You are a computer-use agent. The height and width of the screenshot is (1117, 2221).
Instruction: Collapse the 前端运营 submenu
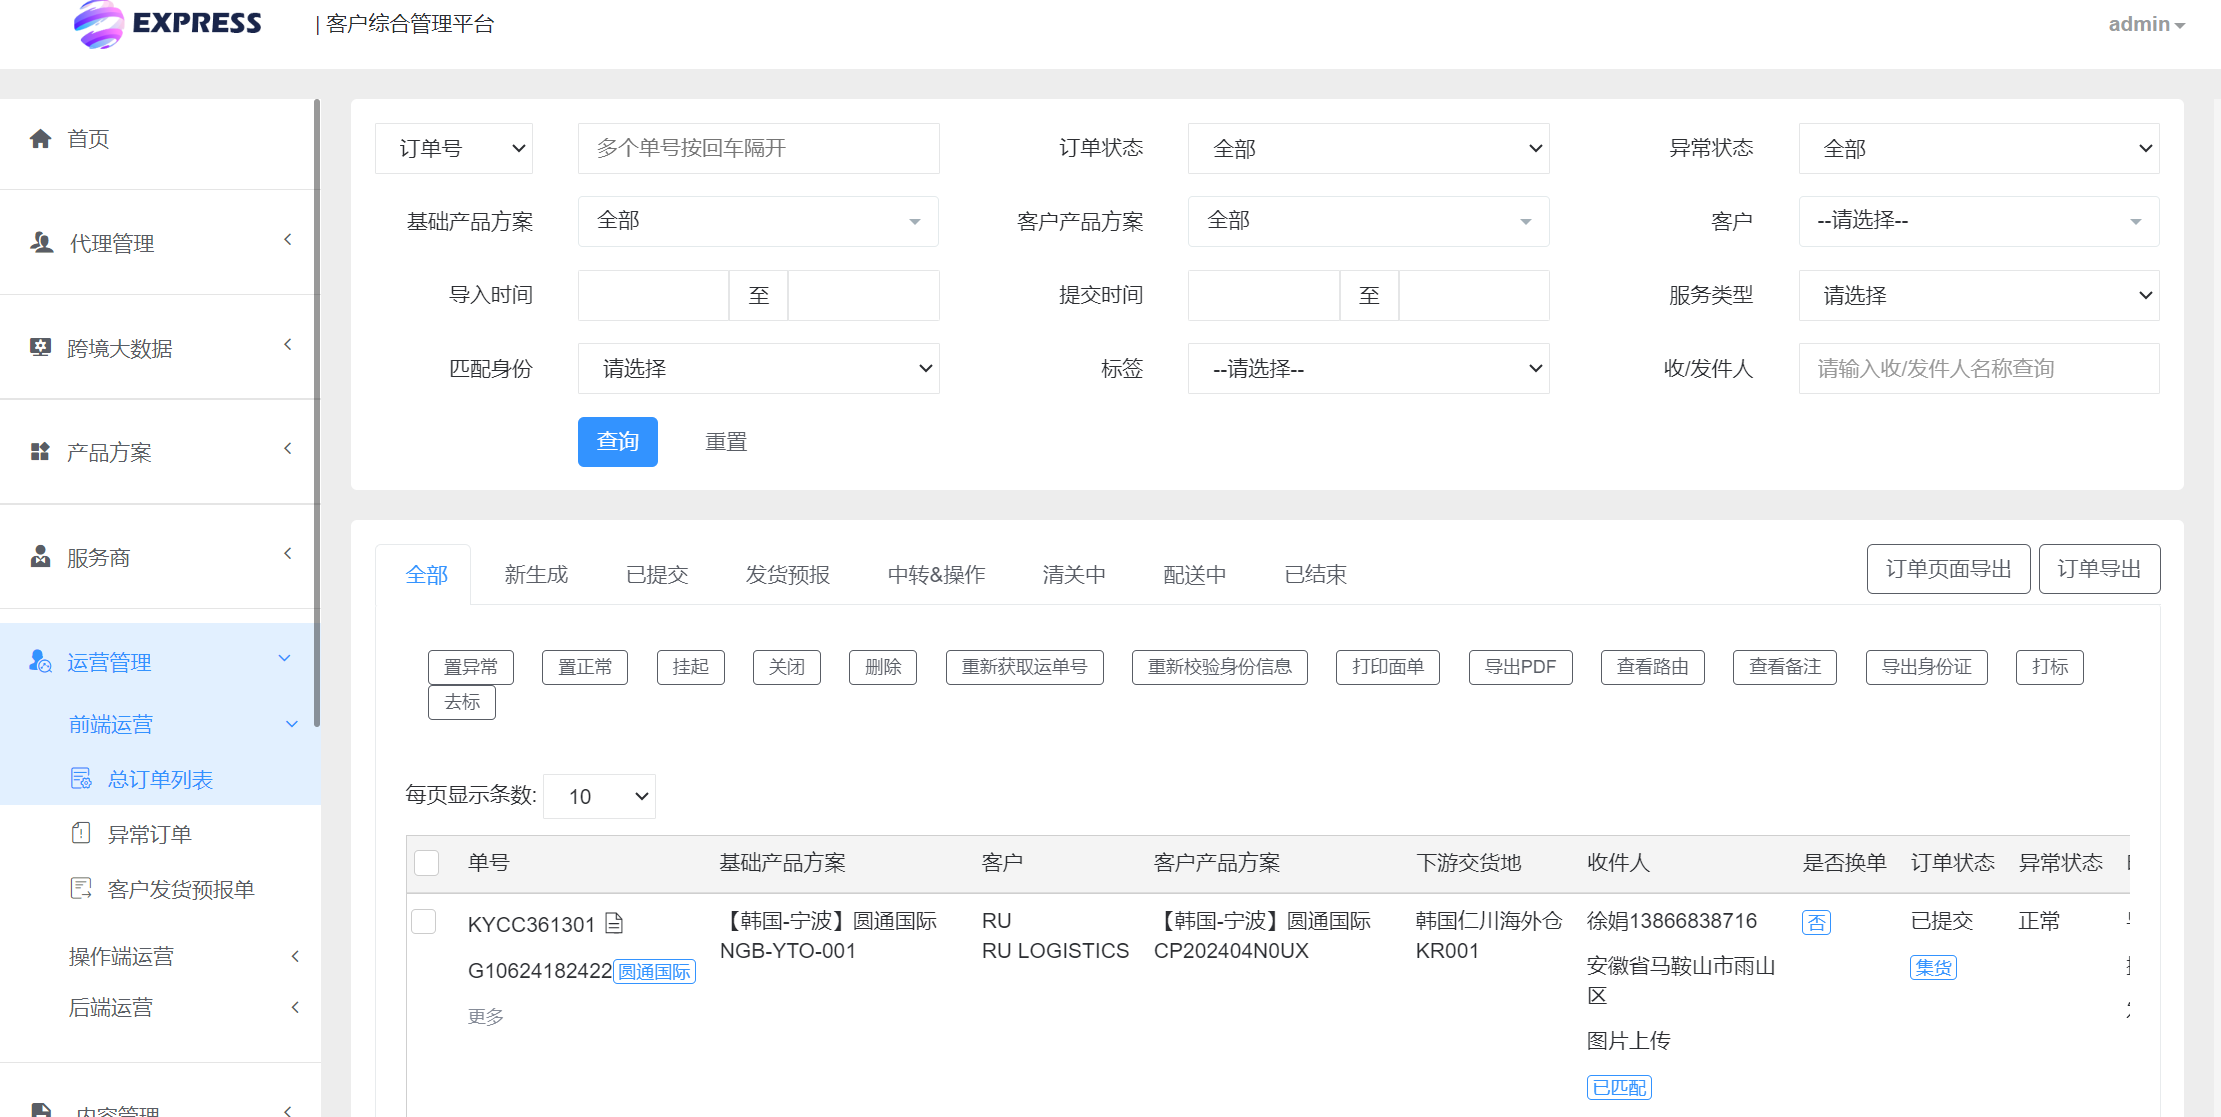point(292,724)
